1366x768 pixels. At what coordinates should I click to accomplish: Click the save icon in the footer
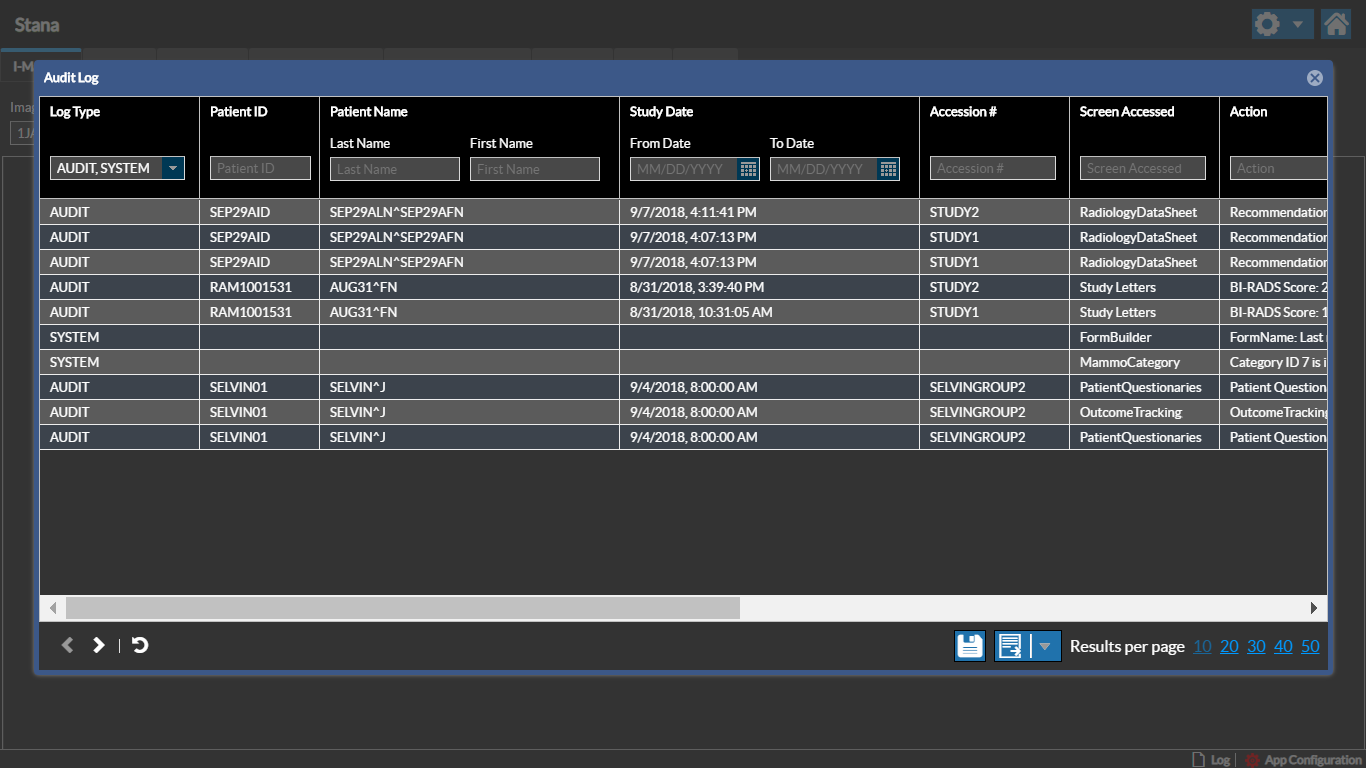pos(969,646)
